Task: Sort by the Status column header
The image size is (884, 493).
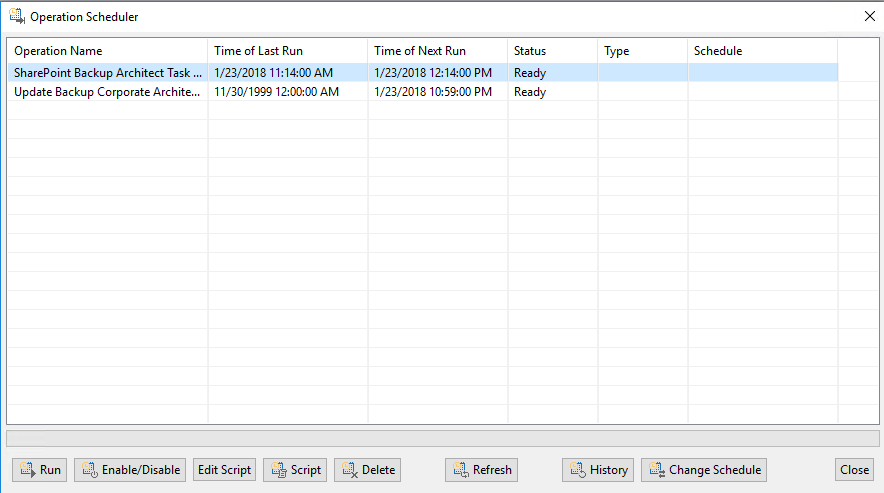Action: coord(552,51)
